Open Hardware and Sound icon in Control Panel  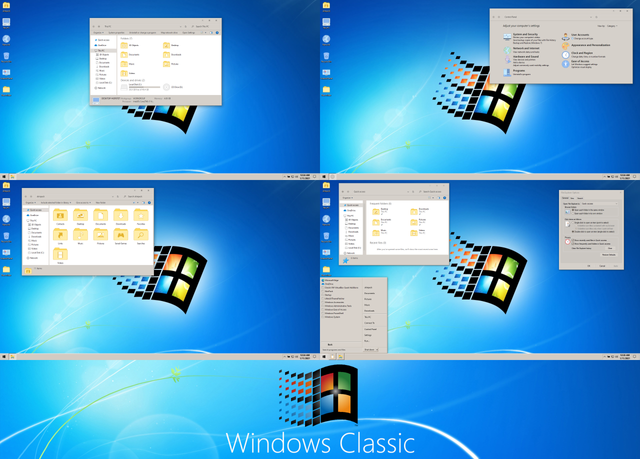click(508, 60)
